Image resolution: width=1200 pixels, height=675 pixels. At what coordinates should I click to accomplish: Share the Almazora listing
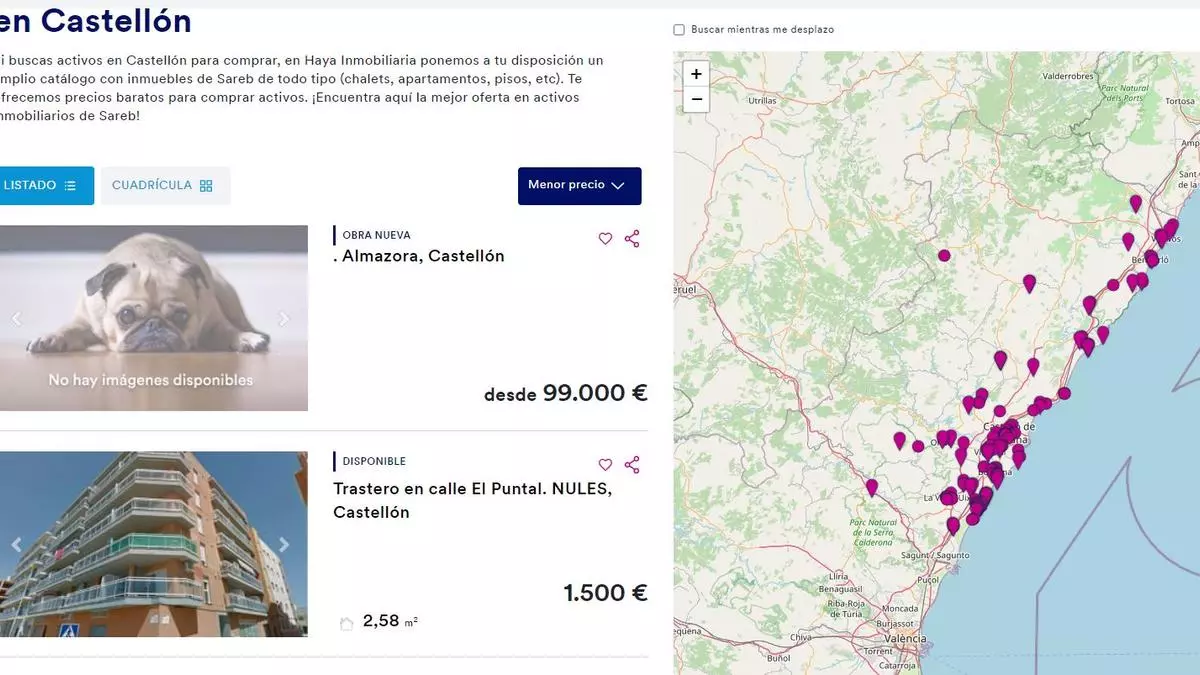632,239
